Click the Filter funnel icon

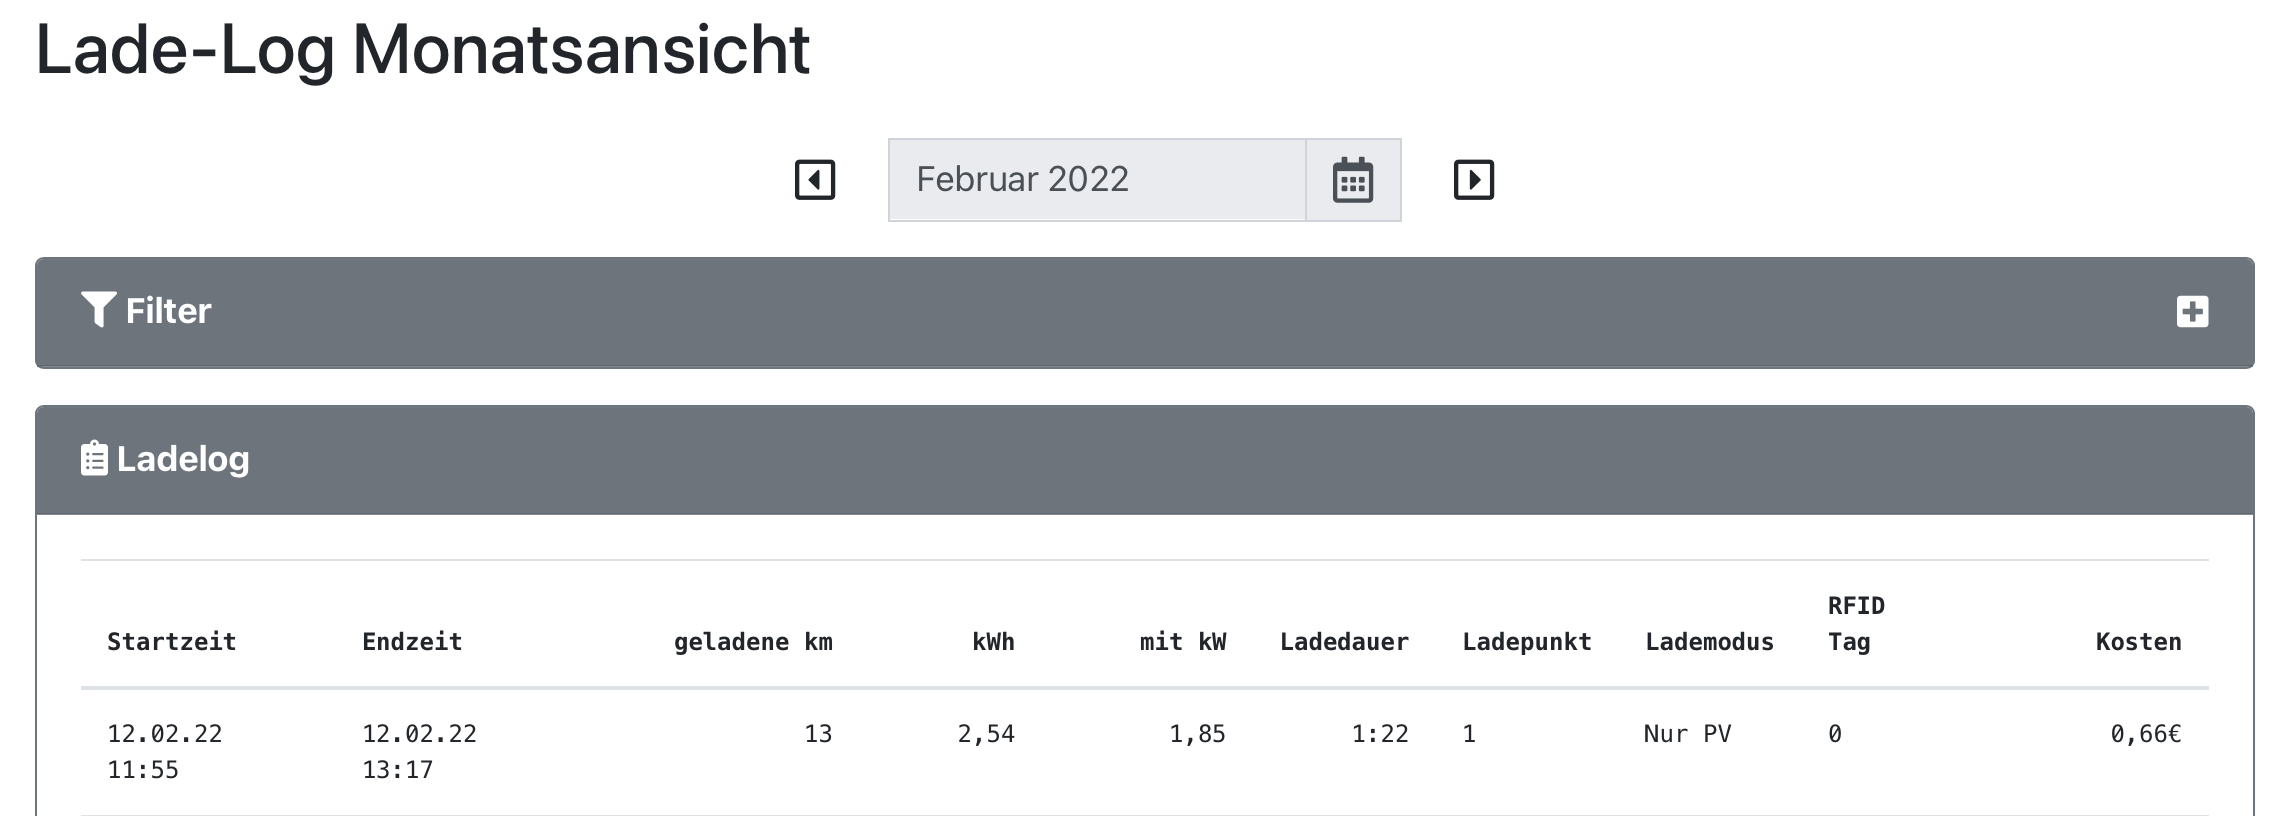(x=98, y=310)
